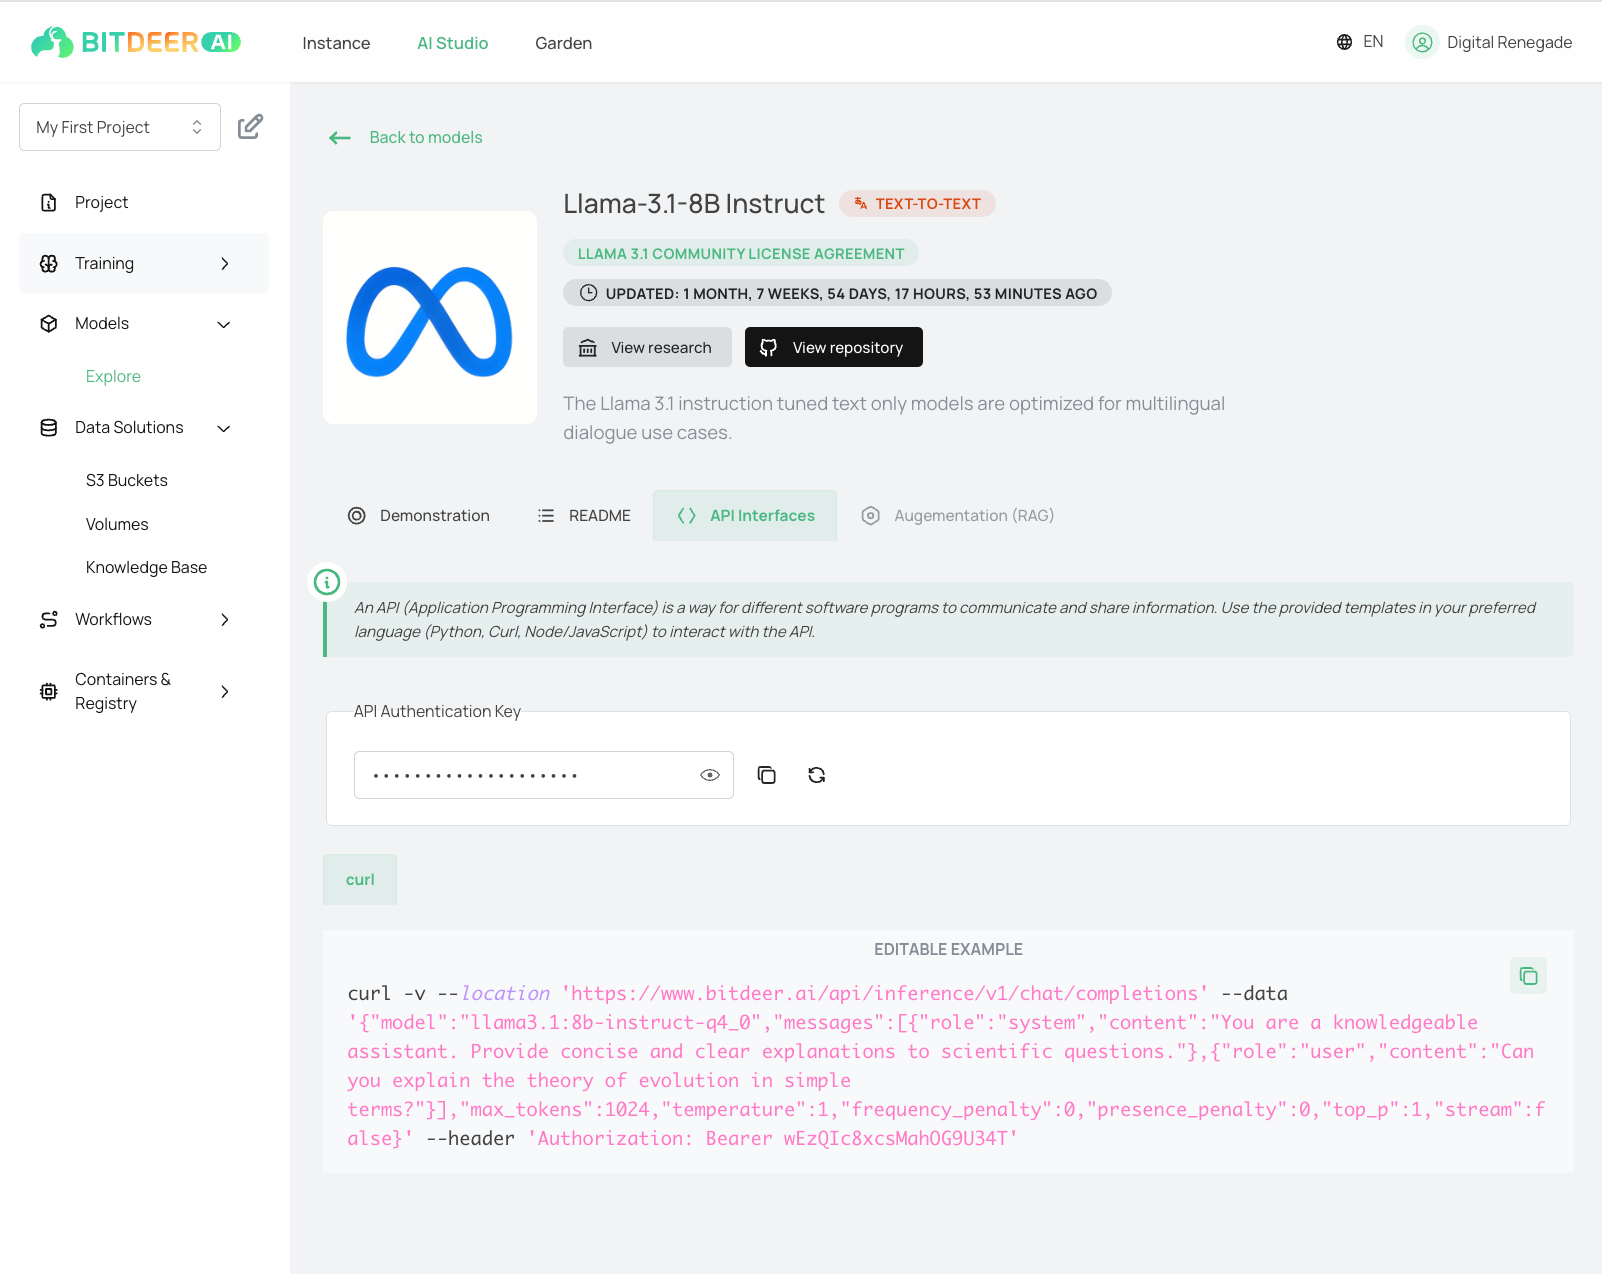
Task: Open Volumes in sidebar
Action: [117, 524]
